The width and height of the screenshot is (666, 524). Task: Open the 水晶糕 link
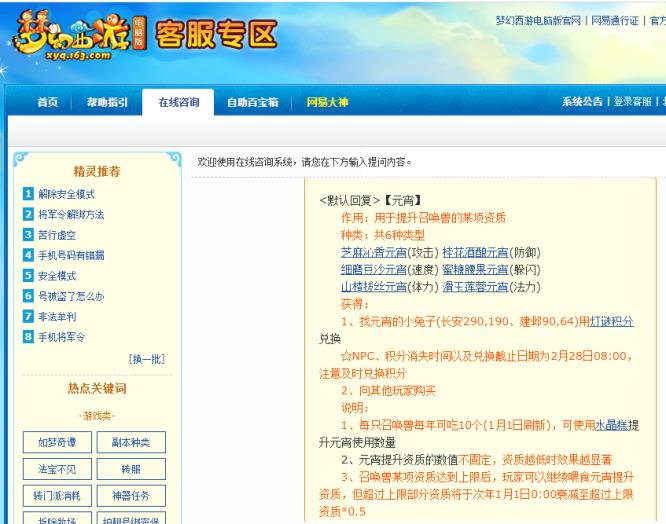[x=612, y=425]
